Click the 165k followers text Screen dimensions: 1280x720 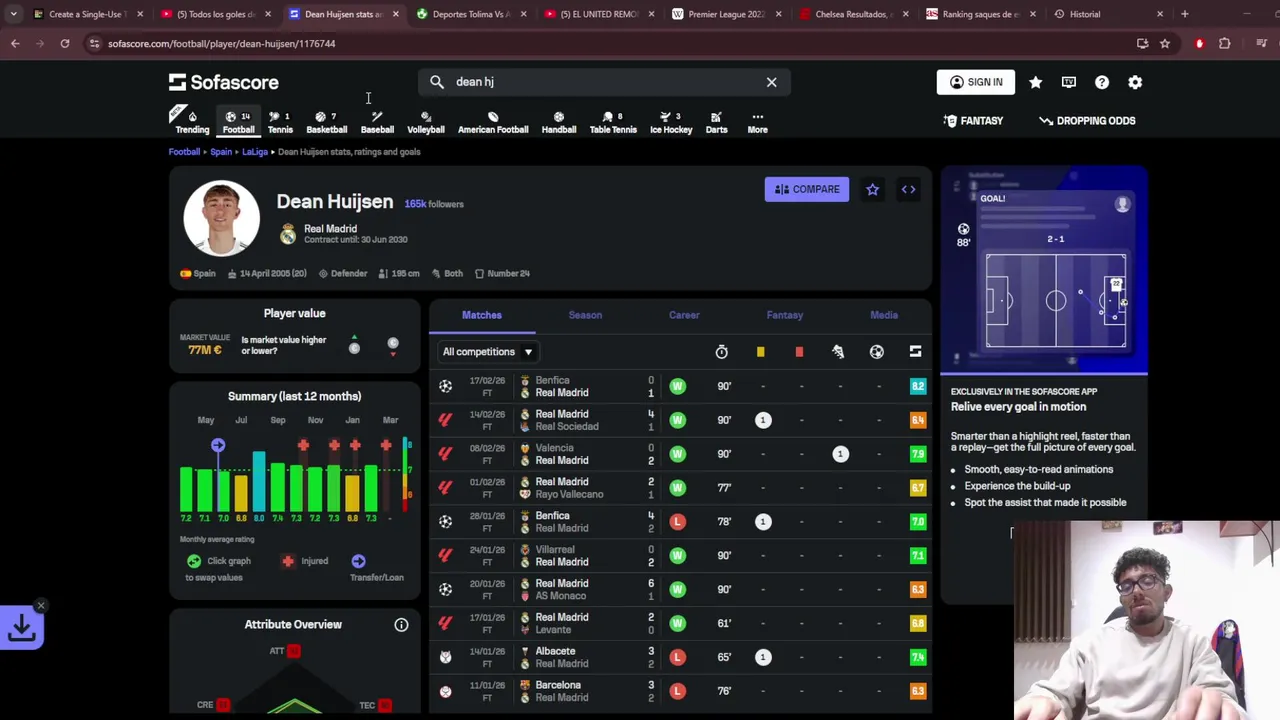(x=434, y=204)
